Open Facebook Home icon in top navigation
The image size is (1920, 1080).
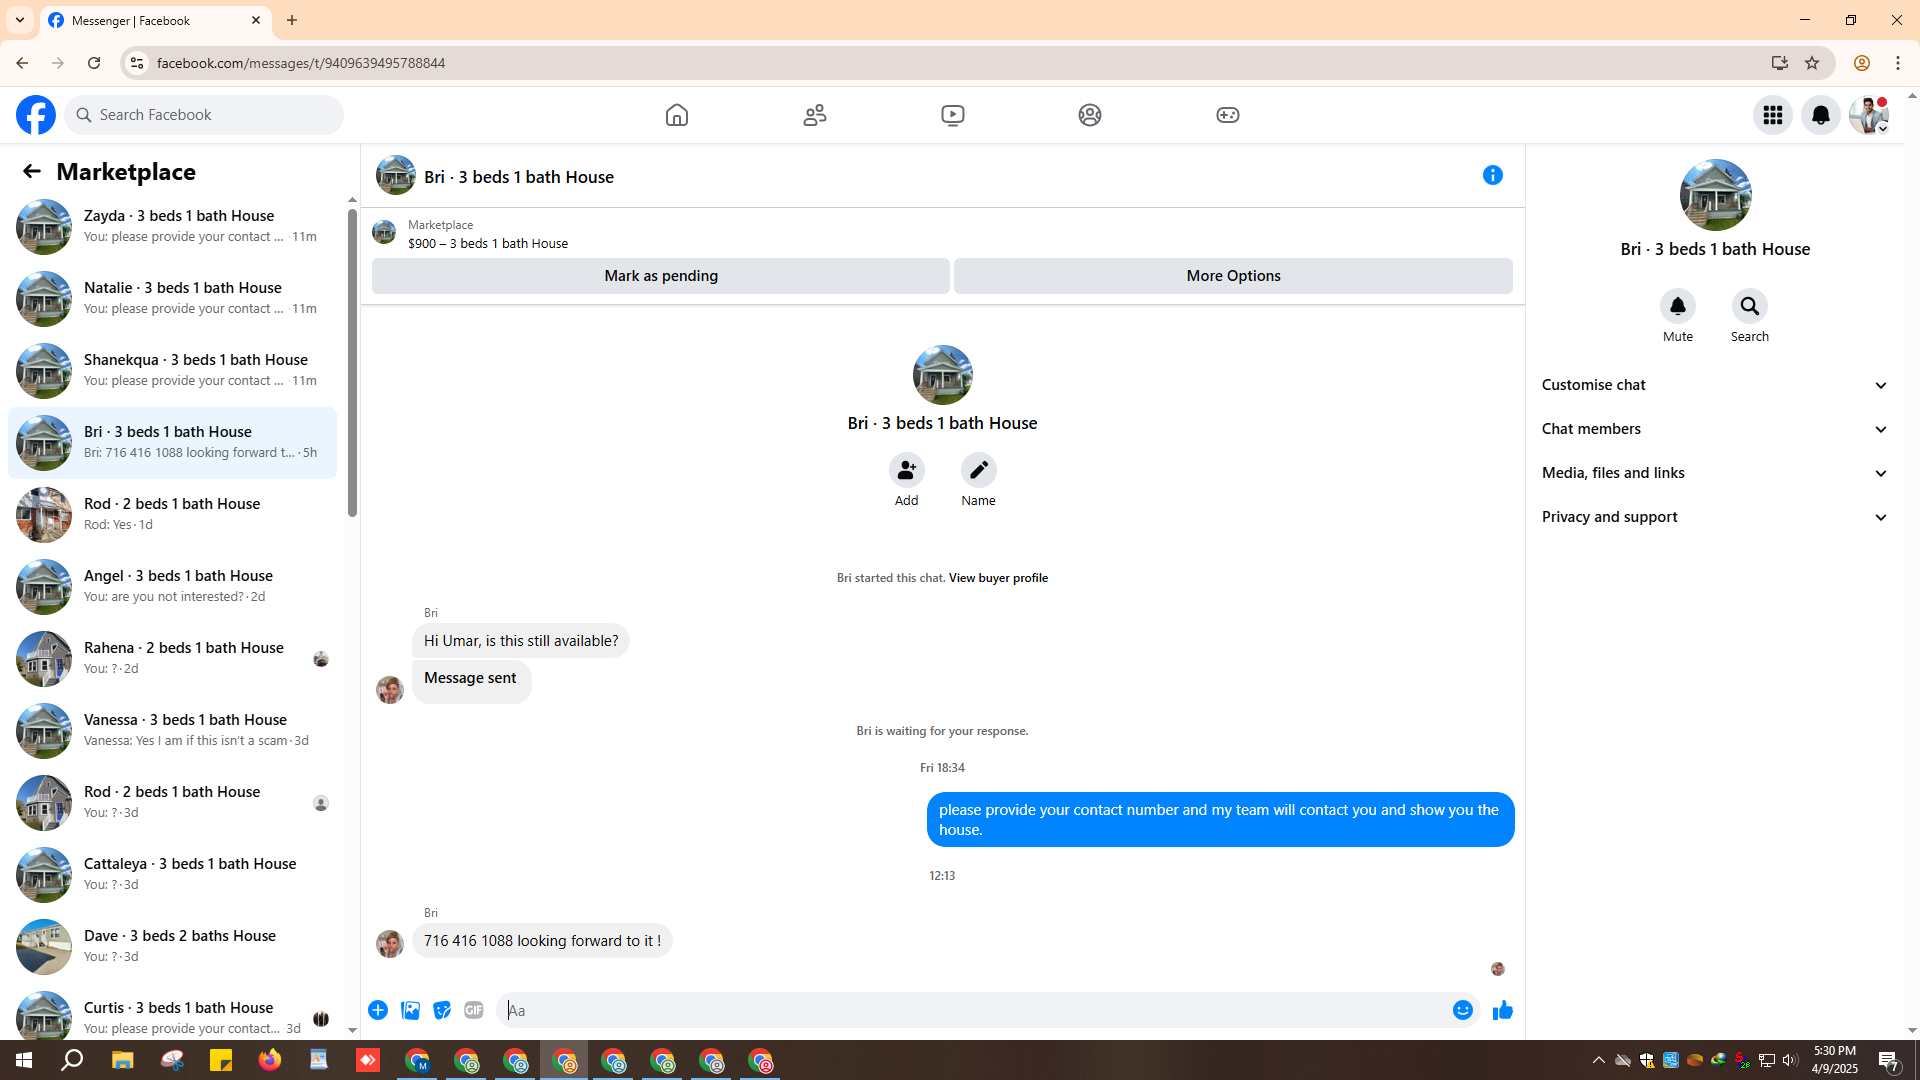[x=677, y=115]
